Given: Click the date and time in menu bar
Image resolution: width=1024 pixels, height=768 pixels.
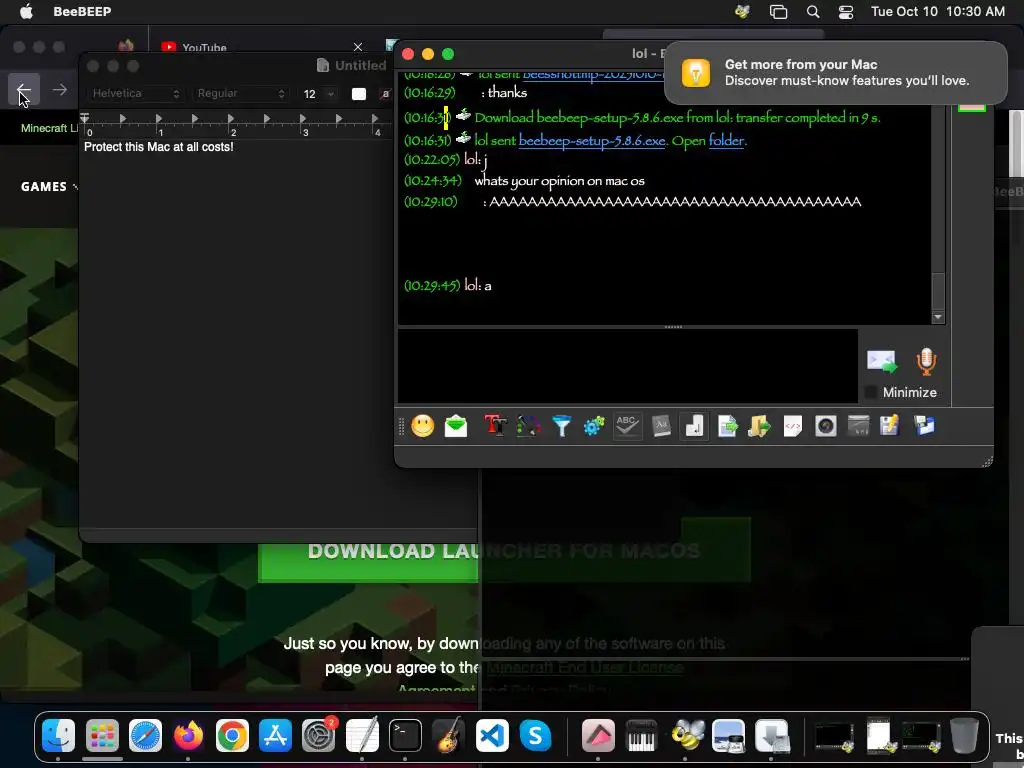Looking at the screenshot, I should pyautogui.click(x=938, y=12).
